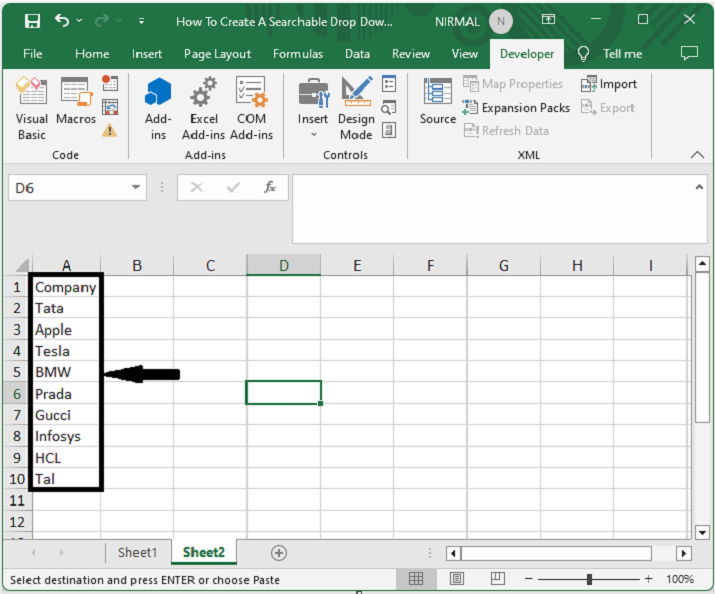Open Excel Add-ins manager
715x594 pixels.
[203, 109]
